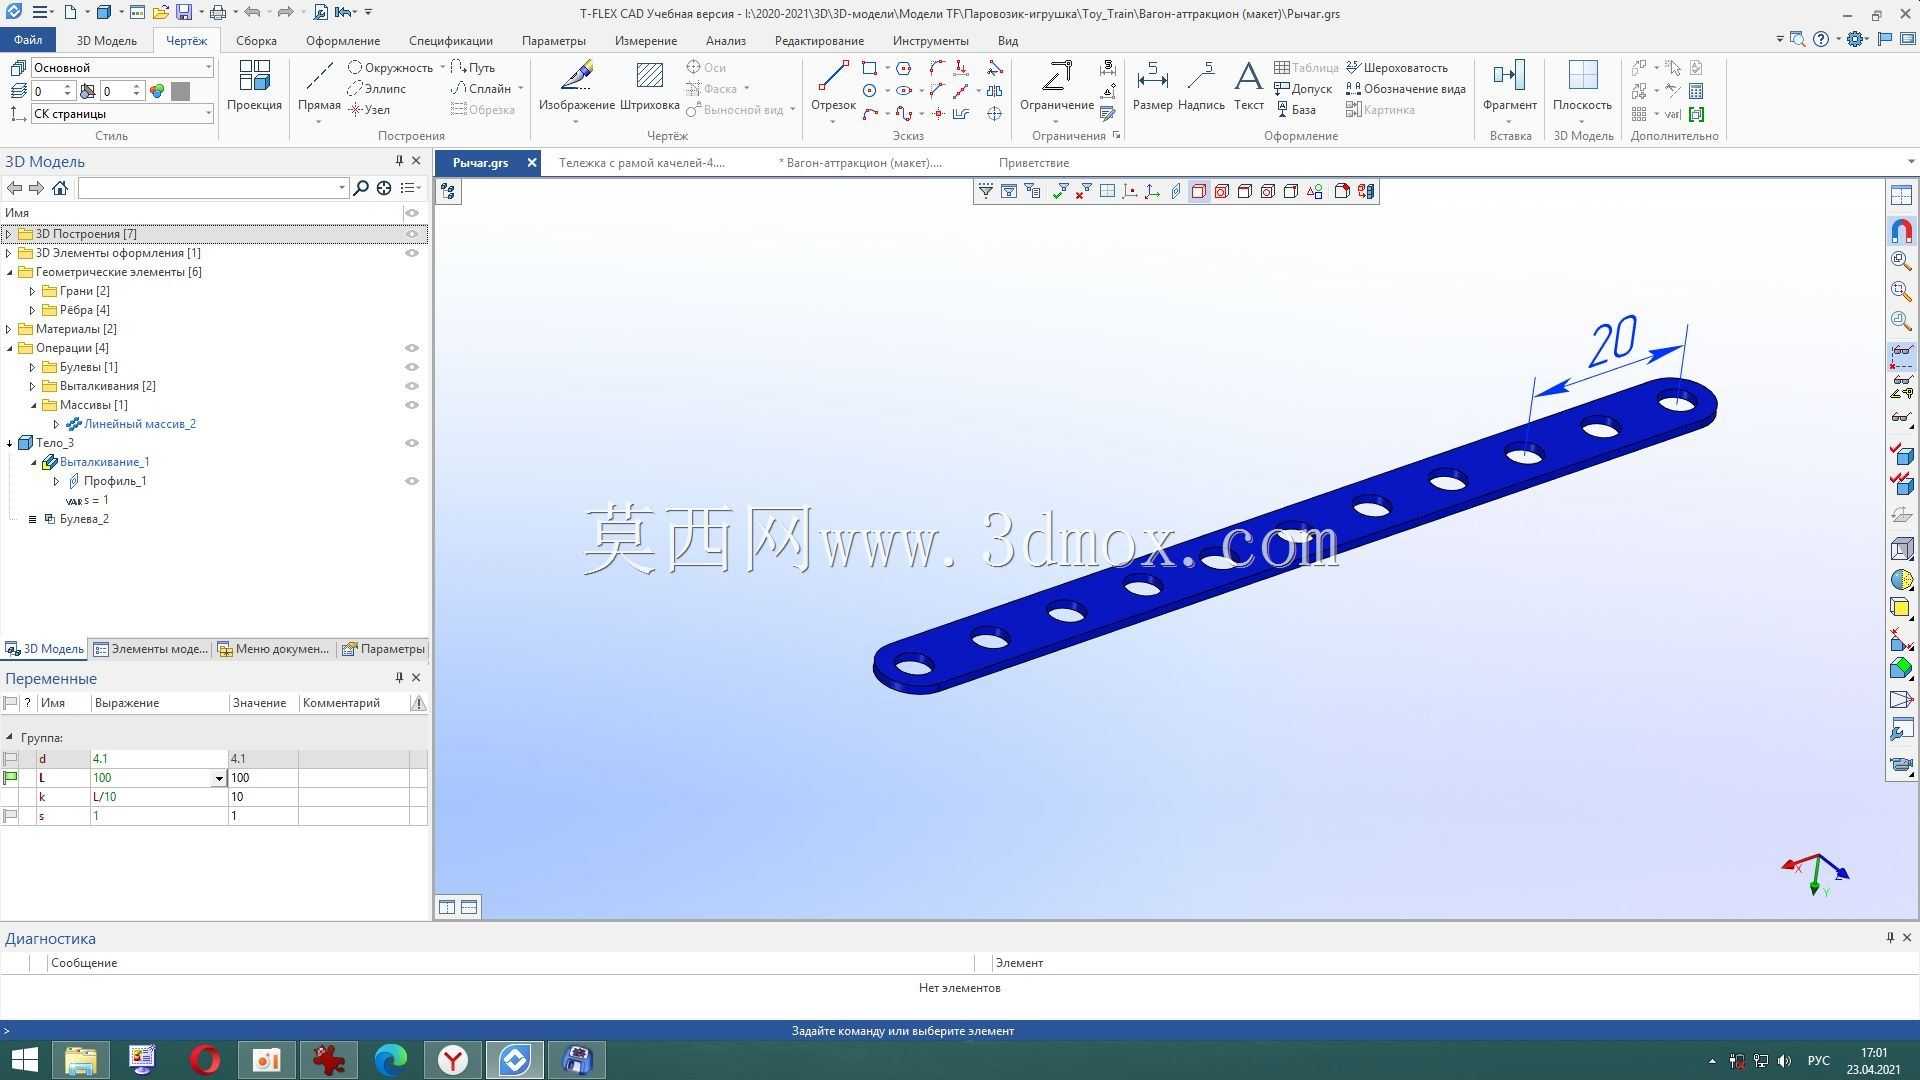Open the Ограничение constraint tool

1056,86
